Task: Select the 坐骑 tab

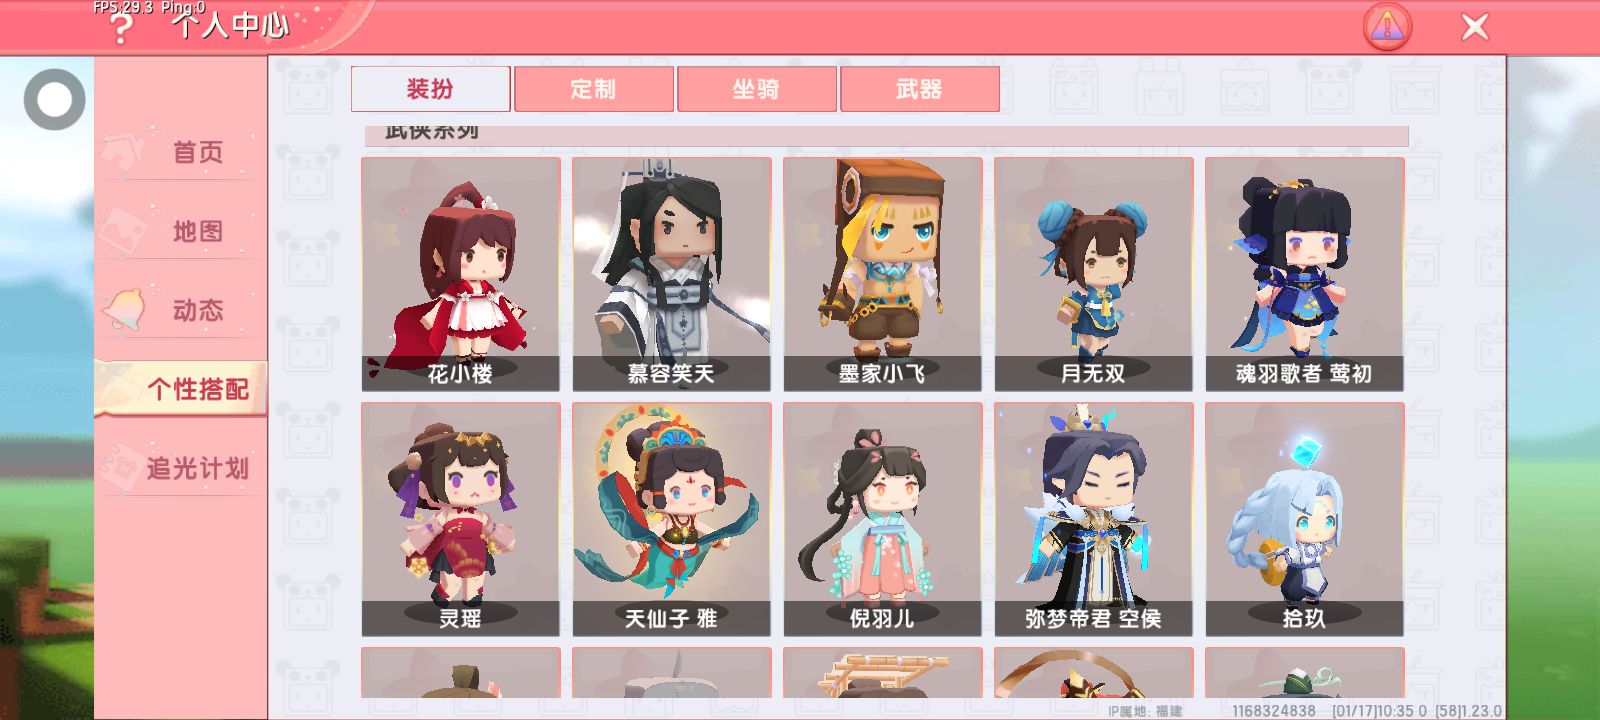Action: pyautogui.click(x=756, y=89)
